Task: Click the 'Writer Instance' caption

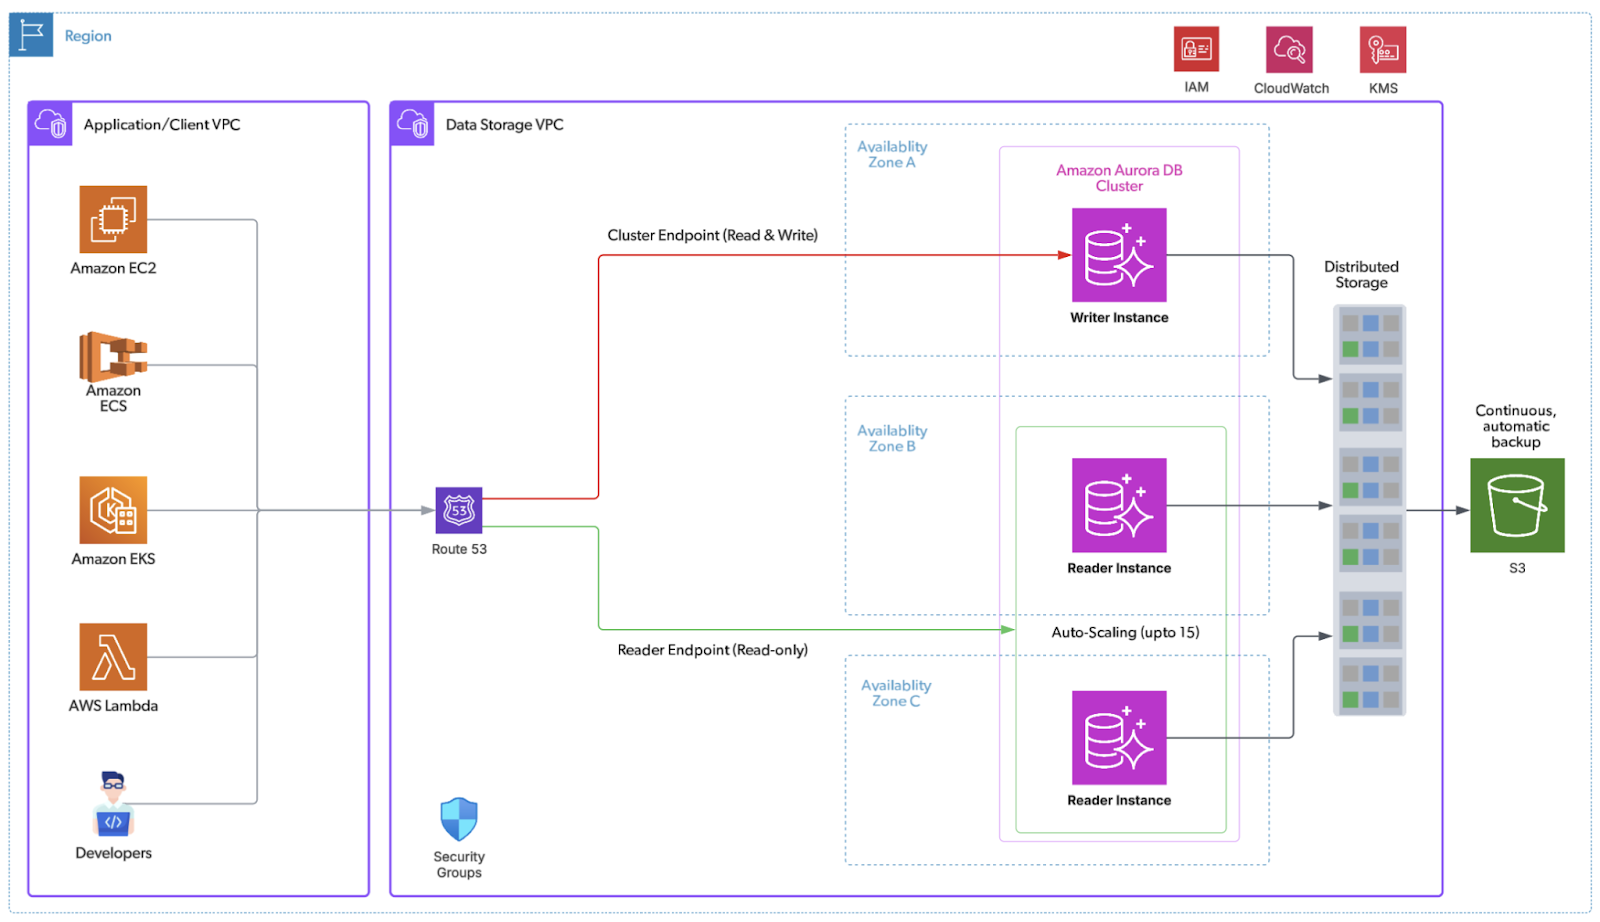Action: 1119,317
